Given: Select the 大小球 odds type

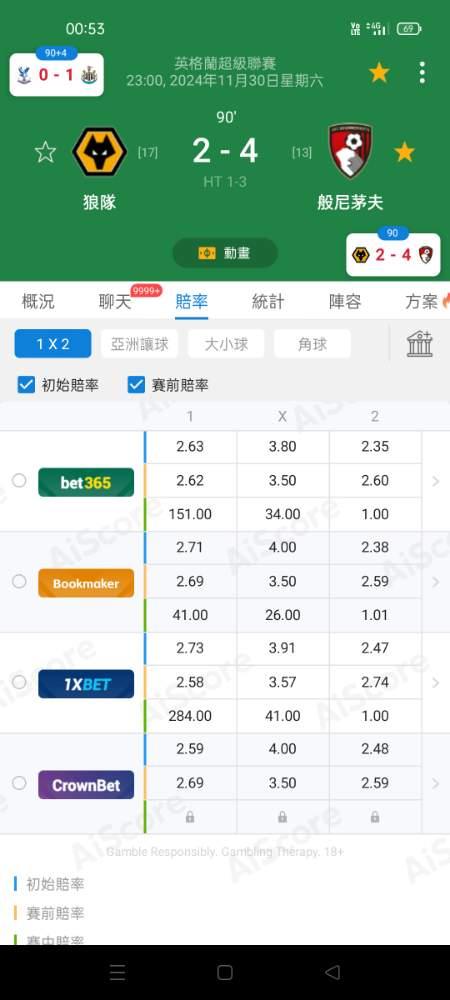Looking at the screenshot, I should point(226,344).
